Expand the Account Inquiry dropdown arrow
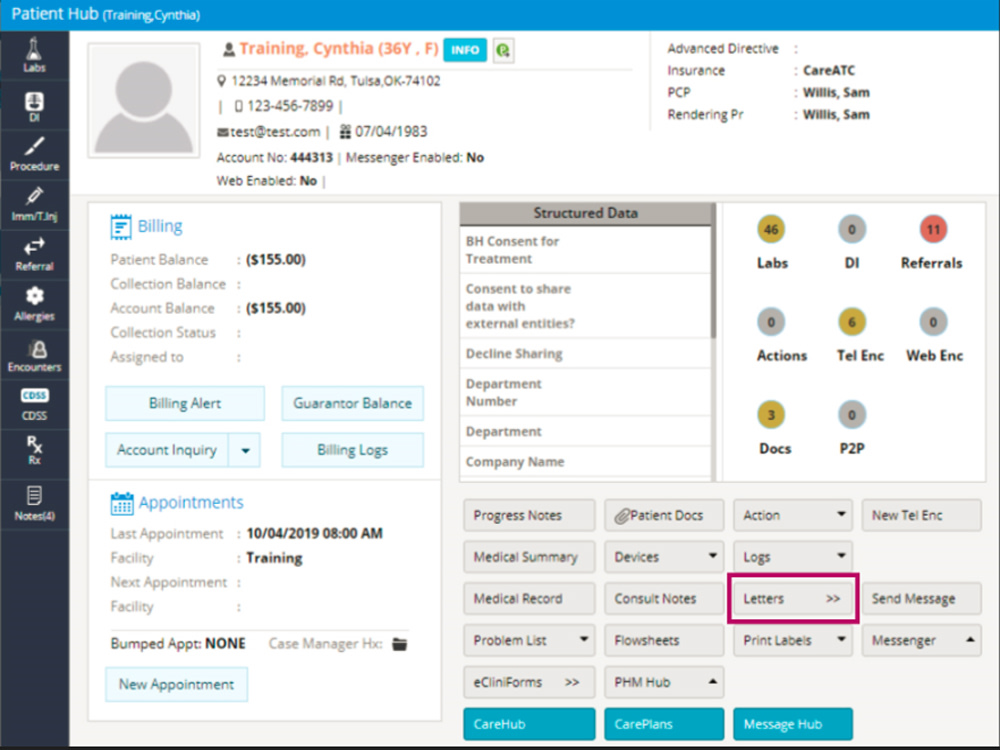1000x750 pixels. point(245,450)
